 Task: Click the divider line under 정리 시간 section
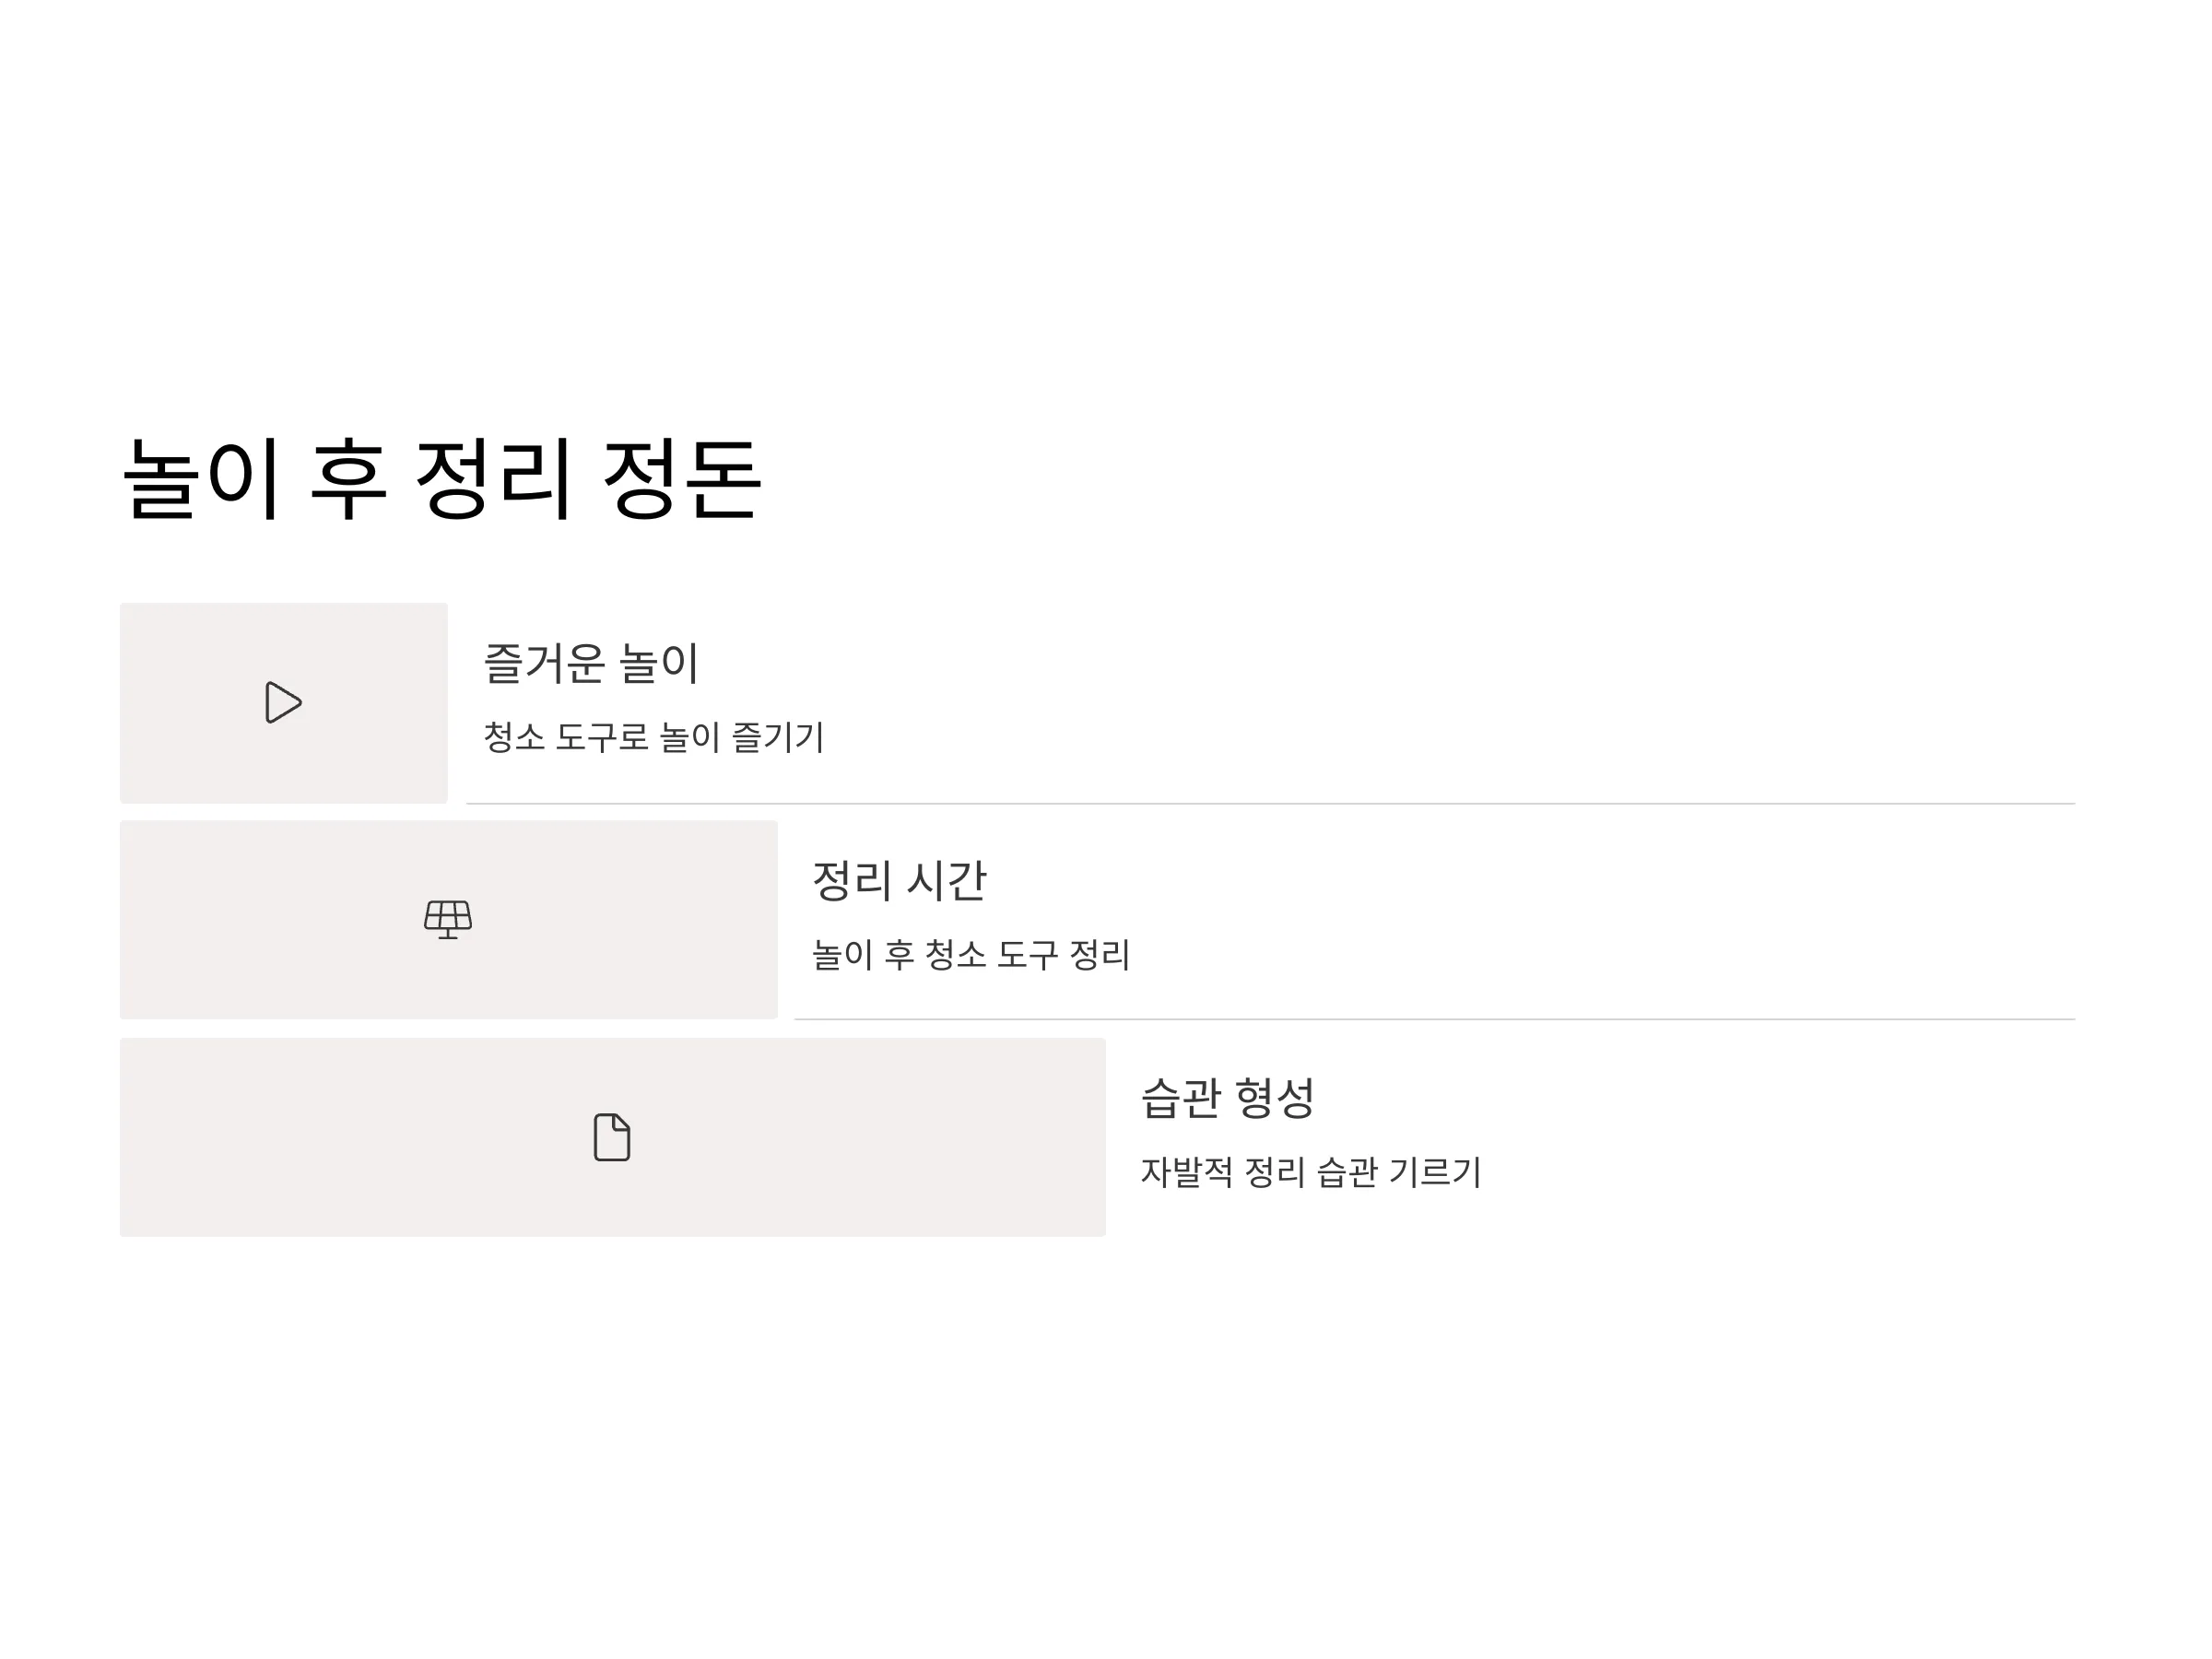coord(1435,1019)
